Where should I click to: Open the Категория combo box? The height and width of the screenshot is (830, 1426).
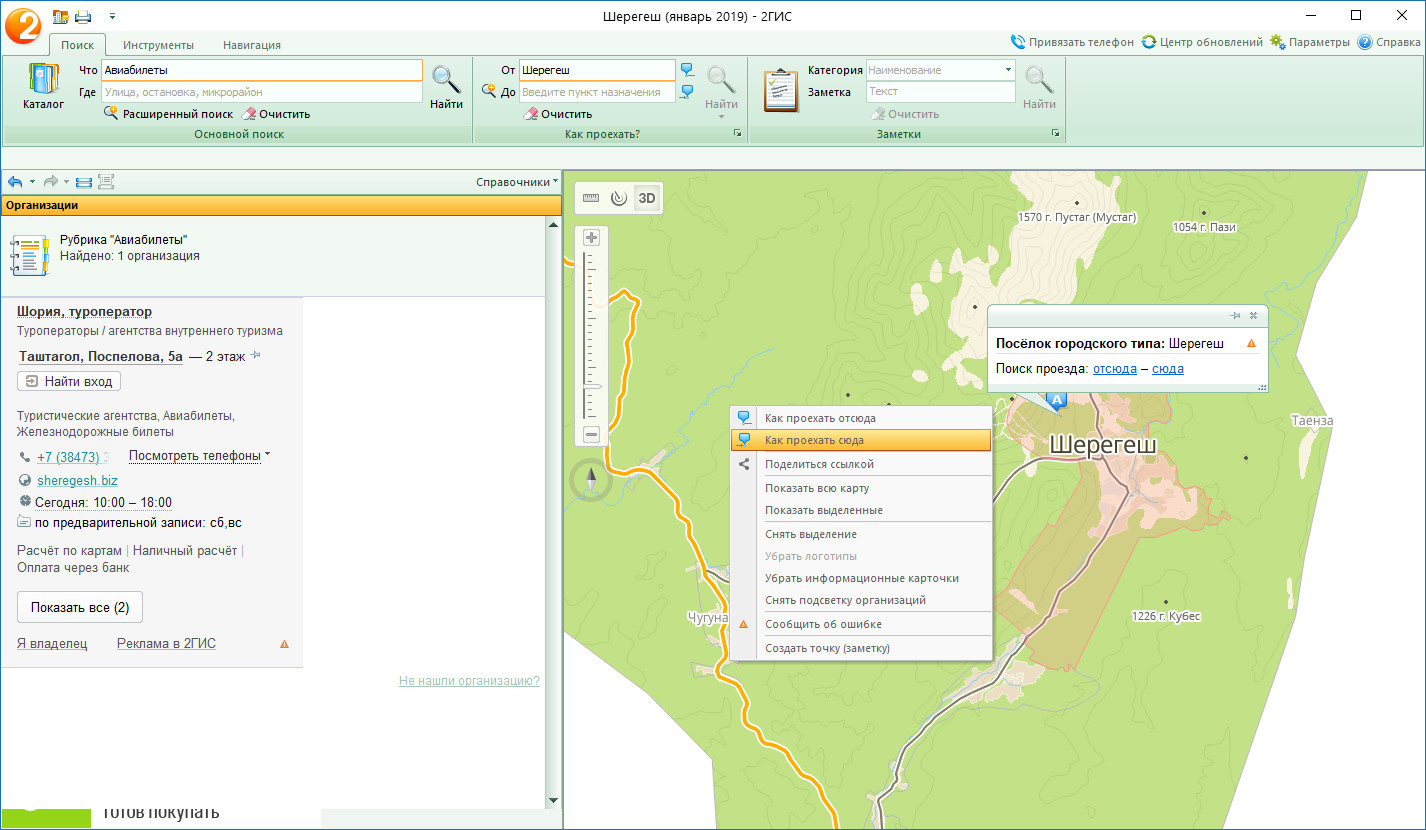940,70
